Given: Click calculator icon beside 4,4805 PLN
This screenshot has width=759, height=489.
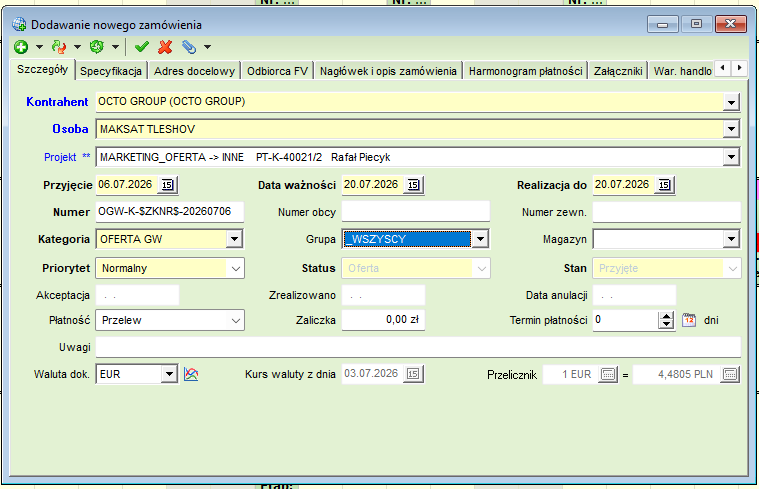Looking at the screenshot, I should 730,374.
